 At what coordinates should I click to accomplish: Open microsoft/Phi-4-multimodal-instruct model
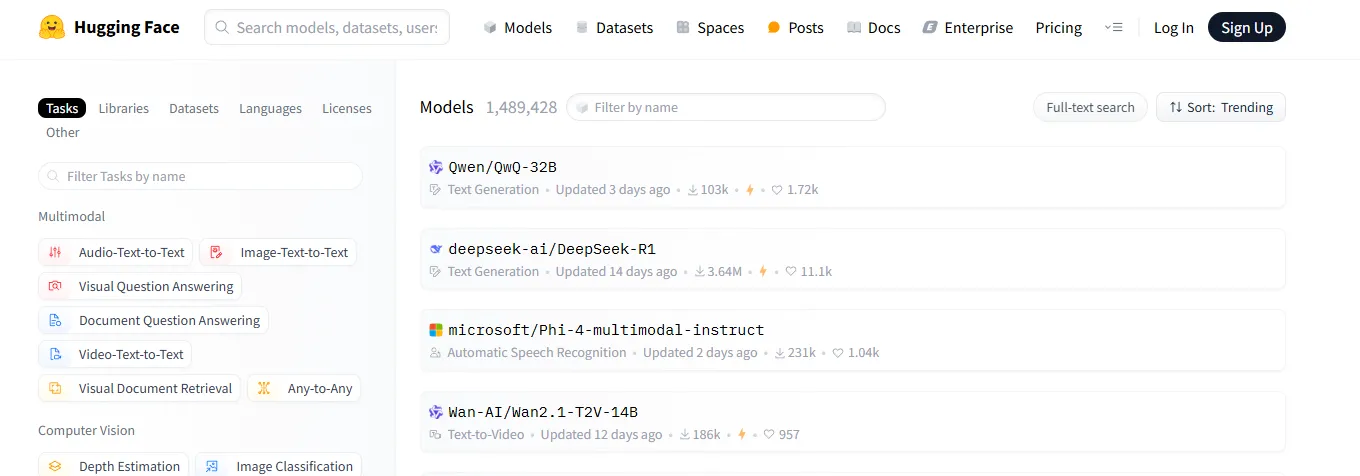(x=853, y=340)
